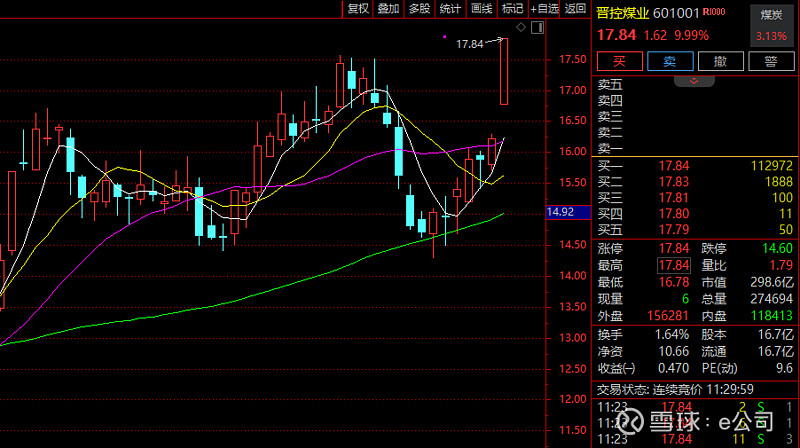This screenshot has height=448, width=800.
Task: Click the 买一 bid price 17.84
Action: pyautogui.click(x=673, y=165)
